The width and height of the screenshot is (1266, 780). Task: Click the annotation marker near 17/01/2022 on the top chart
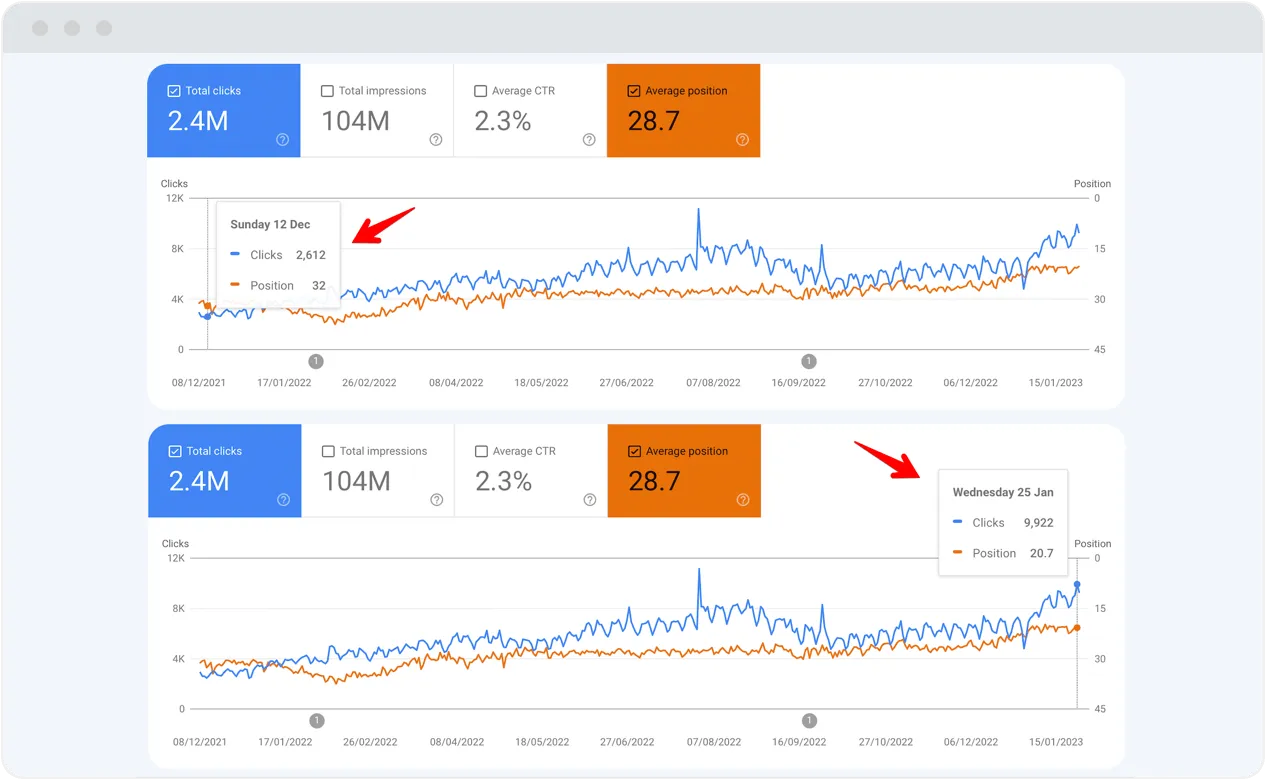click(316, 361)
